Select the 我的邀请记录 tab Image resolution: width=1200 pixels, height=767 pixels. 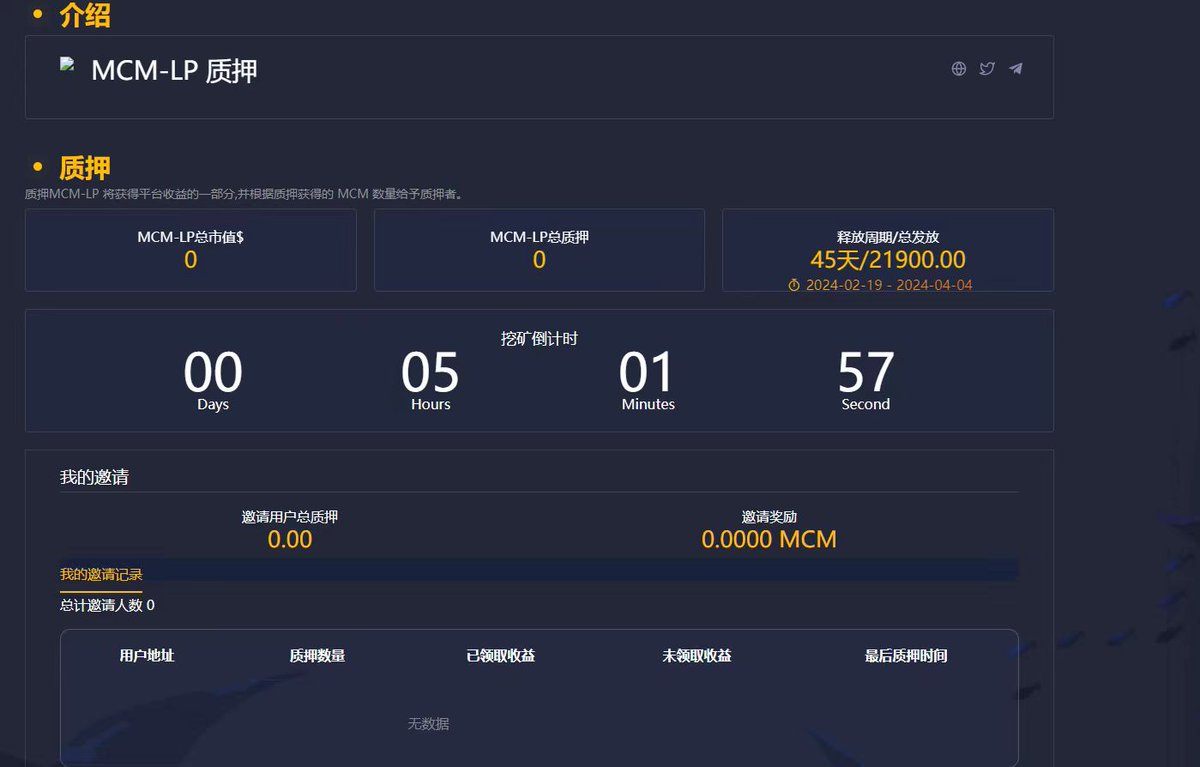point(101,575)
